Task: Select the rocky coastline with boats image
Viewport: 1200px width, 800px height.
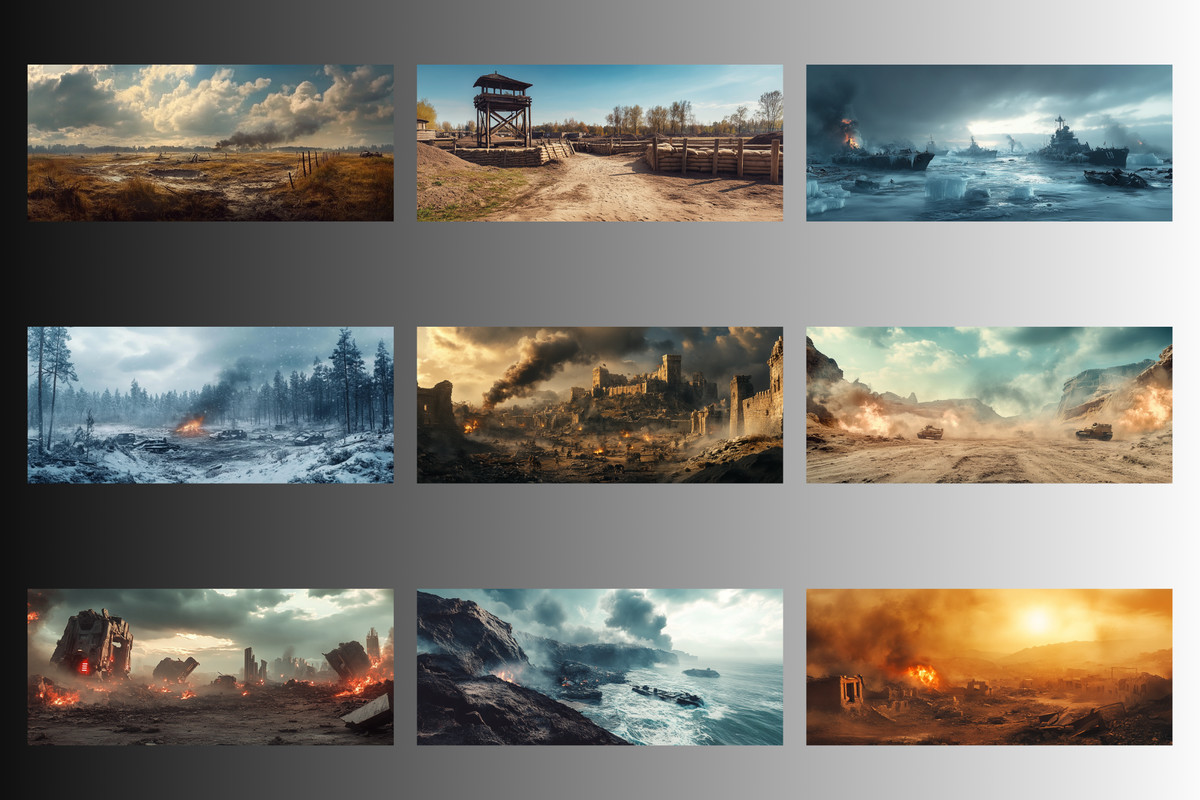Action: point(600,667)
